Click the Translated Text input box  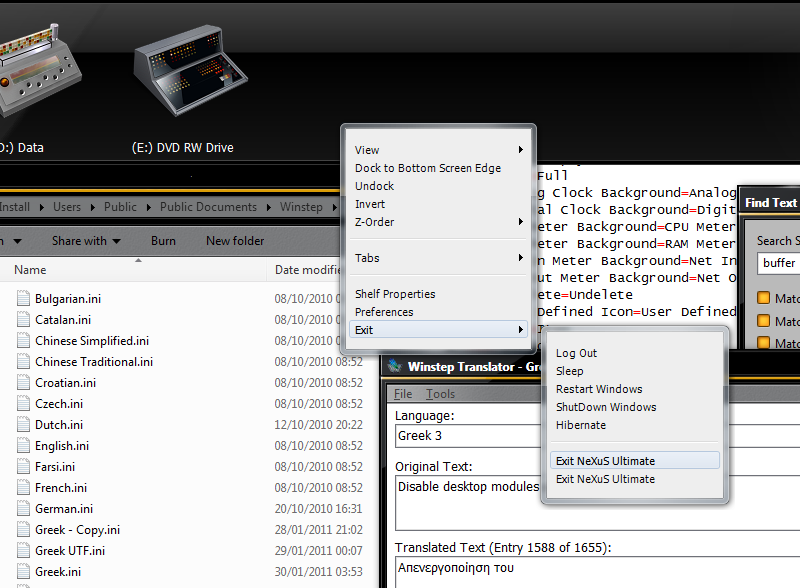(590, 572)
